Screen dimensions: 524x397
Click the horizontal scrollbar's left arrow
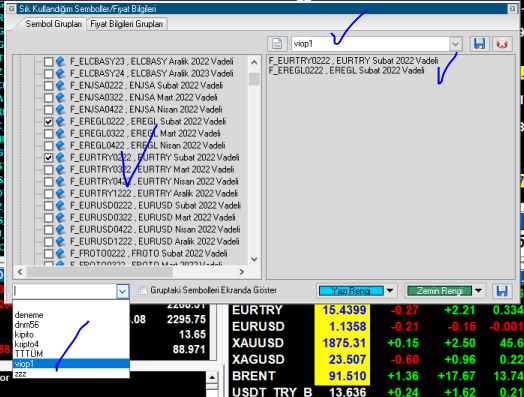20,272
